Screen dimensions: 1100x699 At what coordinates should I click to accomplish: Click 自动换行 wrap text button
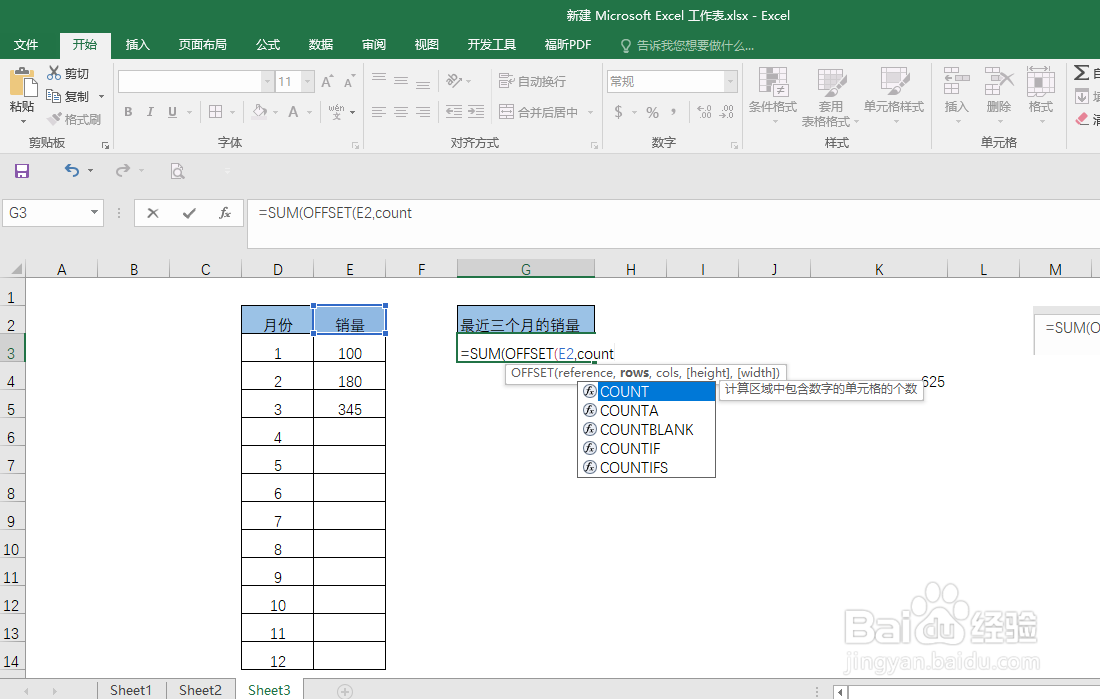[x=532, y=81]
